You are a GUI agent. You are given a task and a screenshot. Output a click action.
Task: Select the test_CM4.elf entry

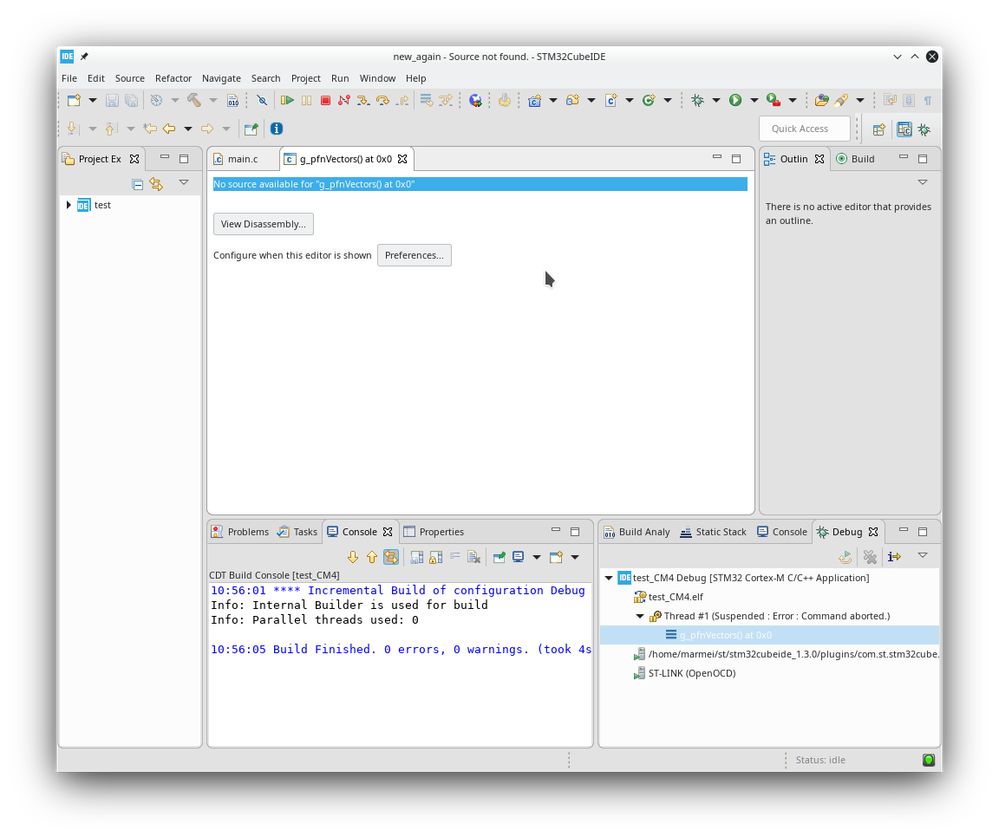point(668,597)
